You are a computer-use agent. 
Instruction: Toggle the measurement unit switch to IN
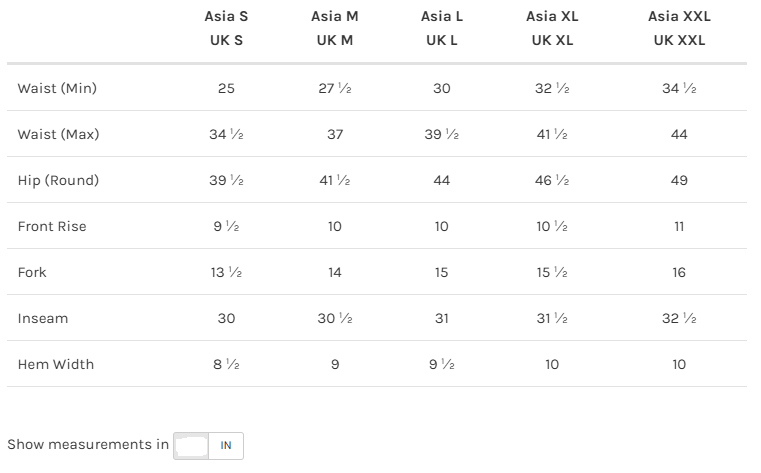(226, 445)
